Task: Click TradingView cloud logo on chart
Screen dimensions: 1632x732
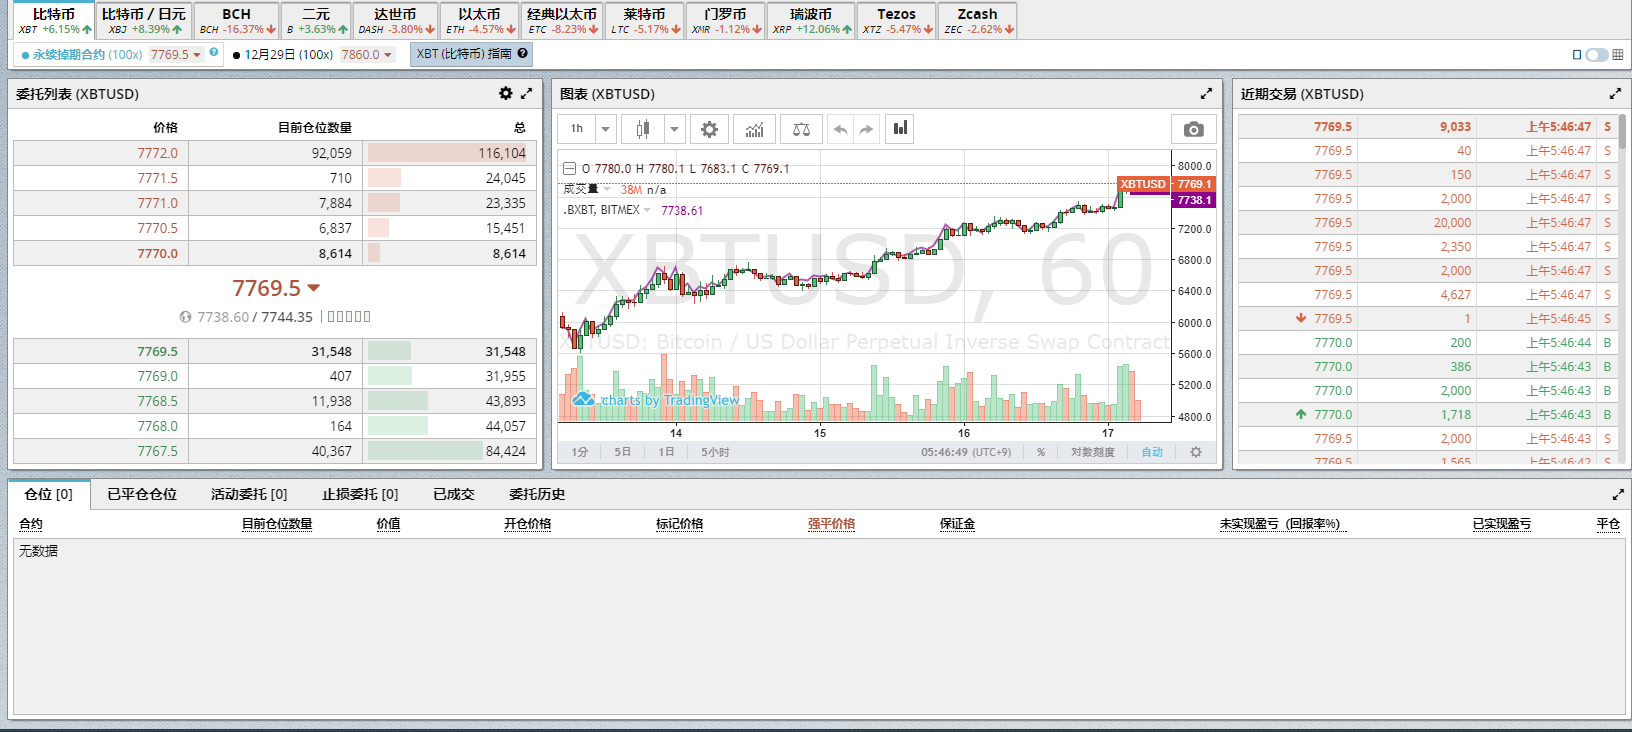Action: (584, 399)
